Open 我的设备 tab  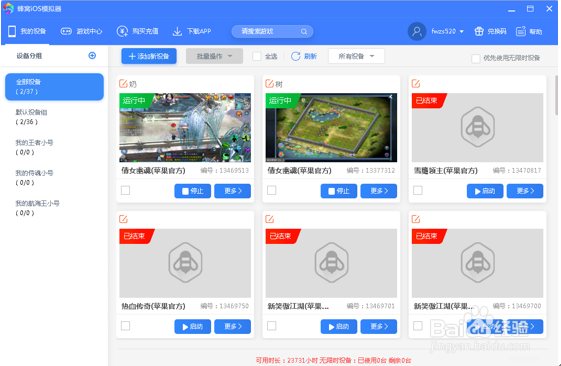[x=27, y=31]
